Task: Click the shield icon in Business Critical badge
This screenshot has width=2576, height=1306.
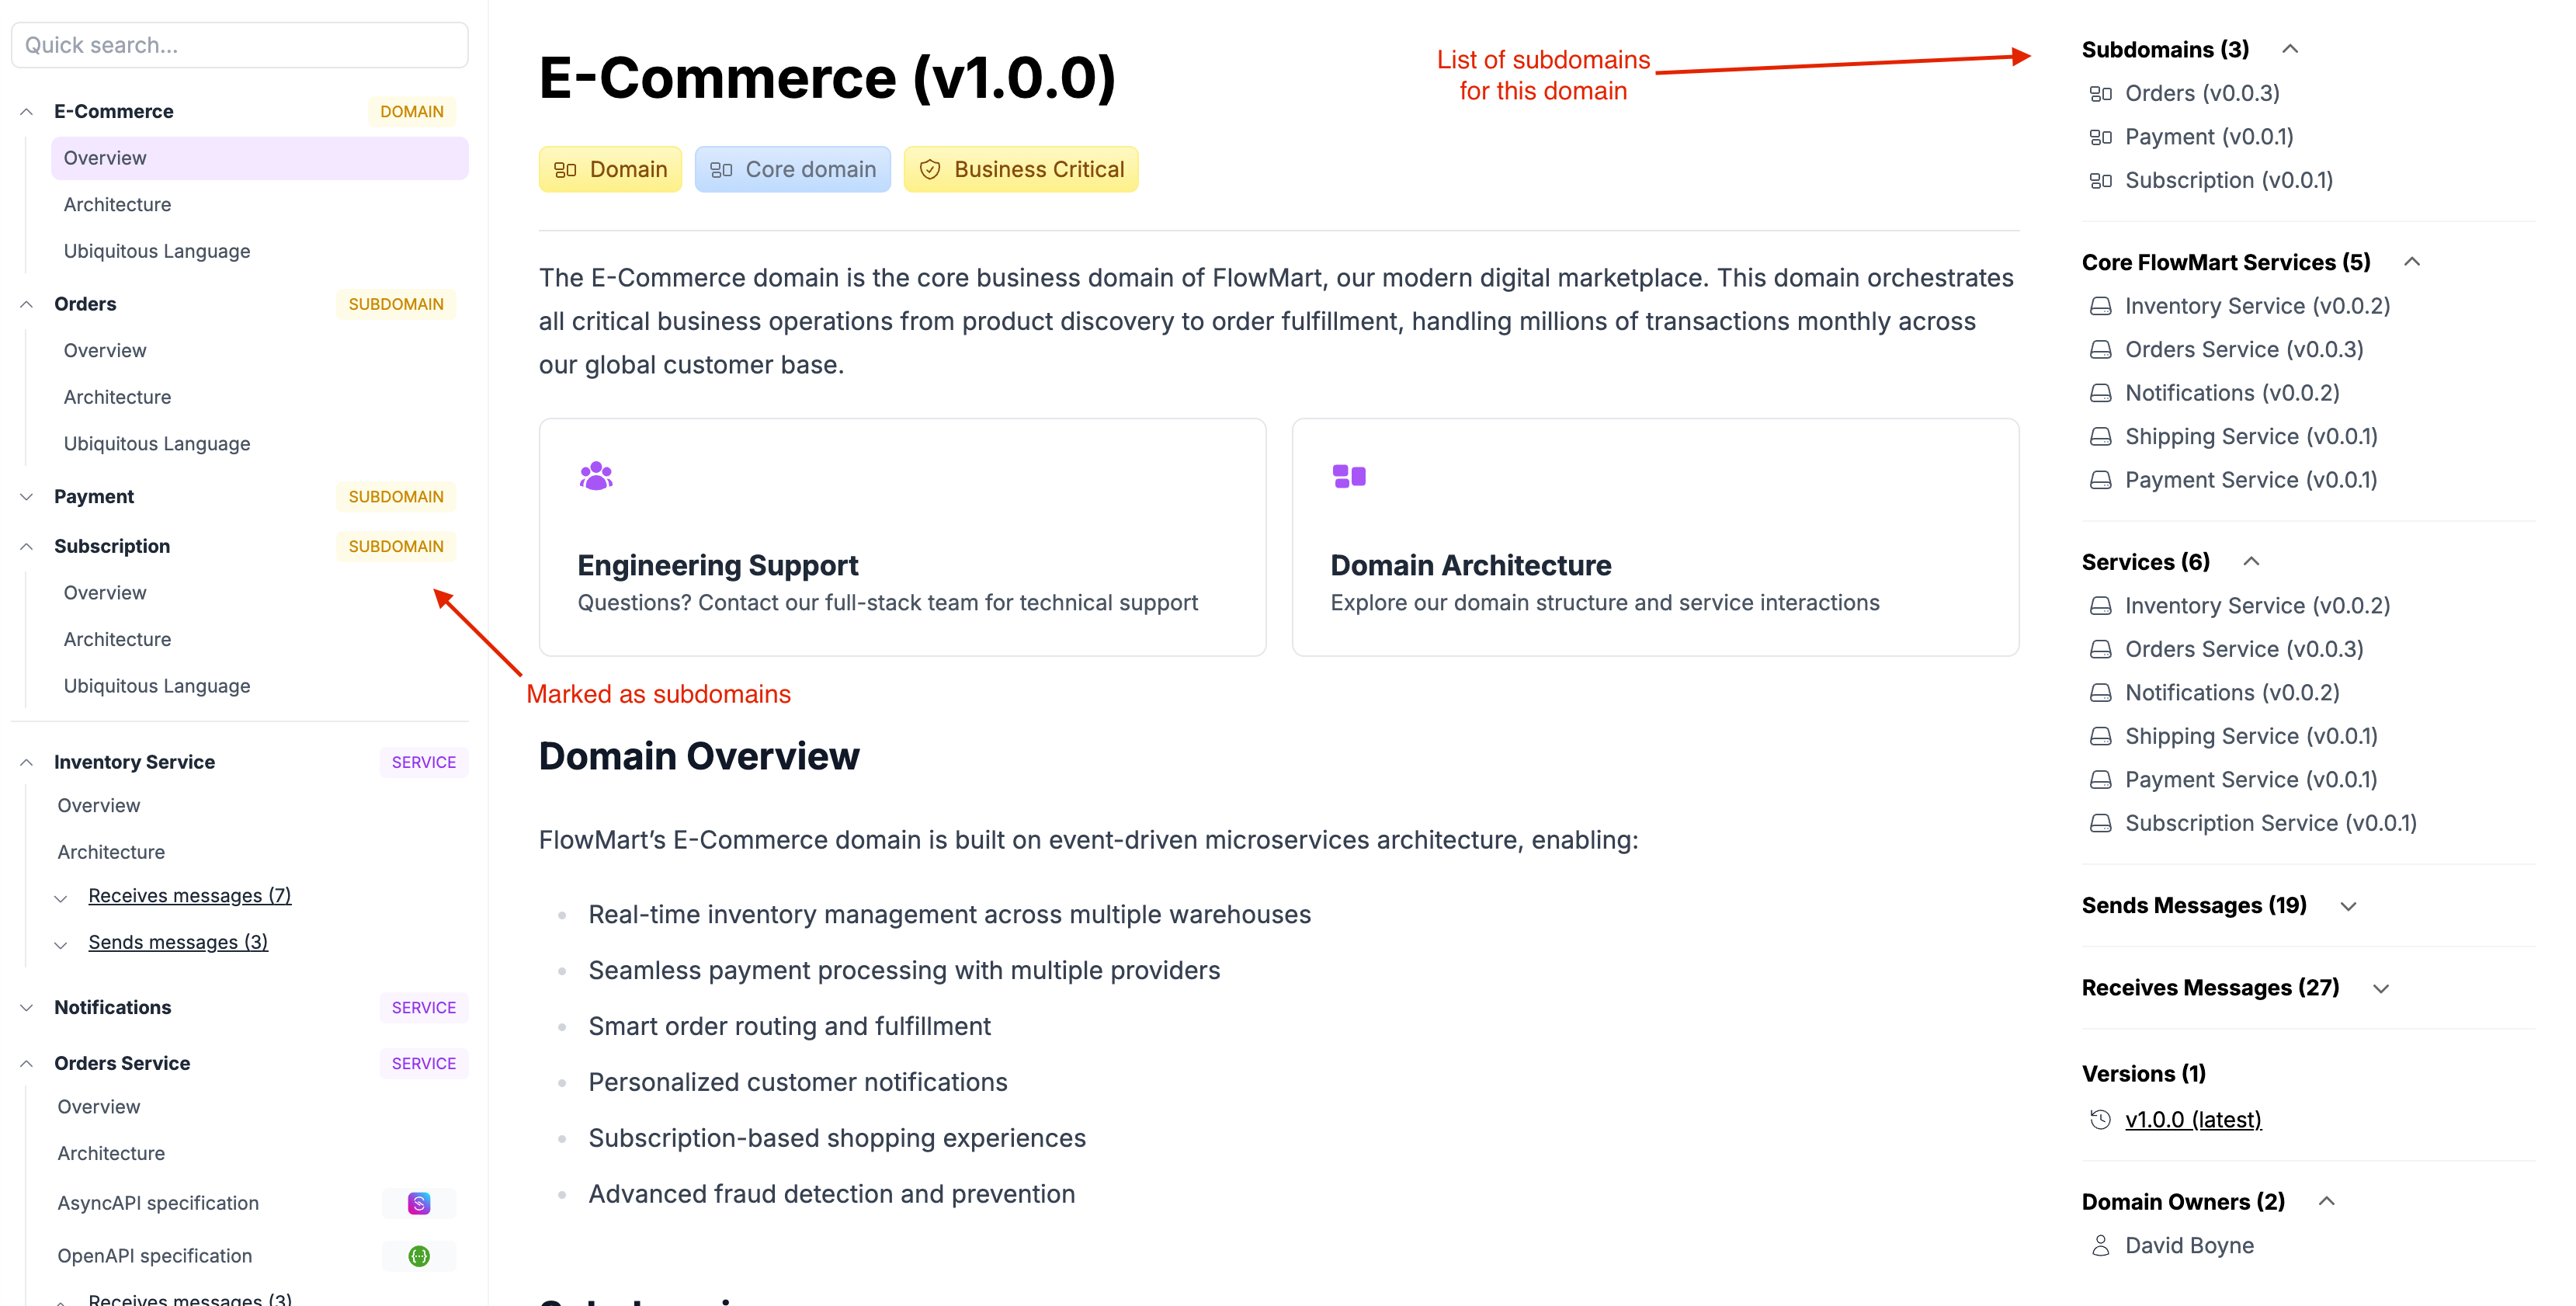Action: click(931, 169)
